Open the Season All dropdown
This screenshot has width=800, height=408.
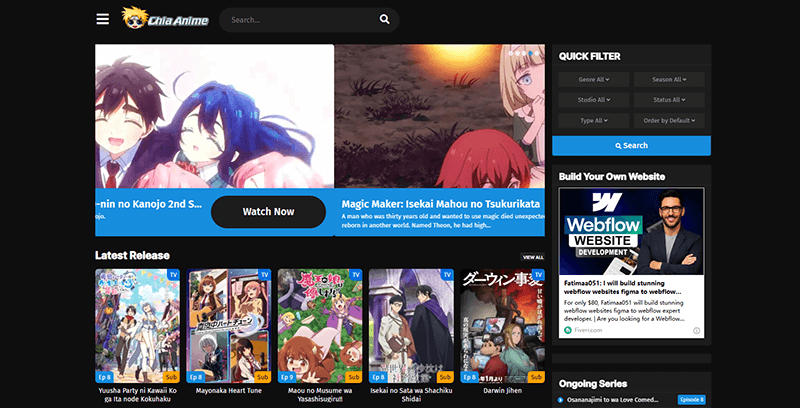click(669, 79)
